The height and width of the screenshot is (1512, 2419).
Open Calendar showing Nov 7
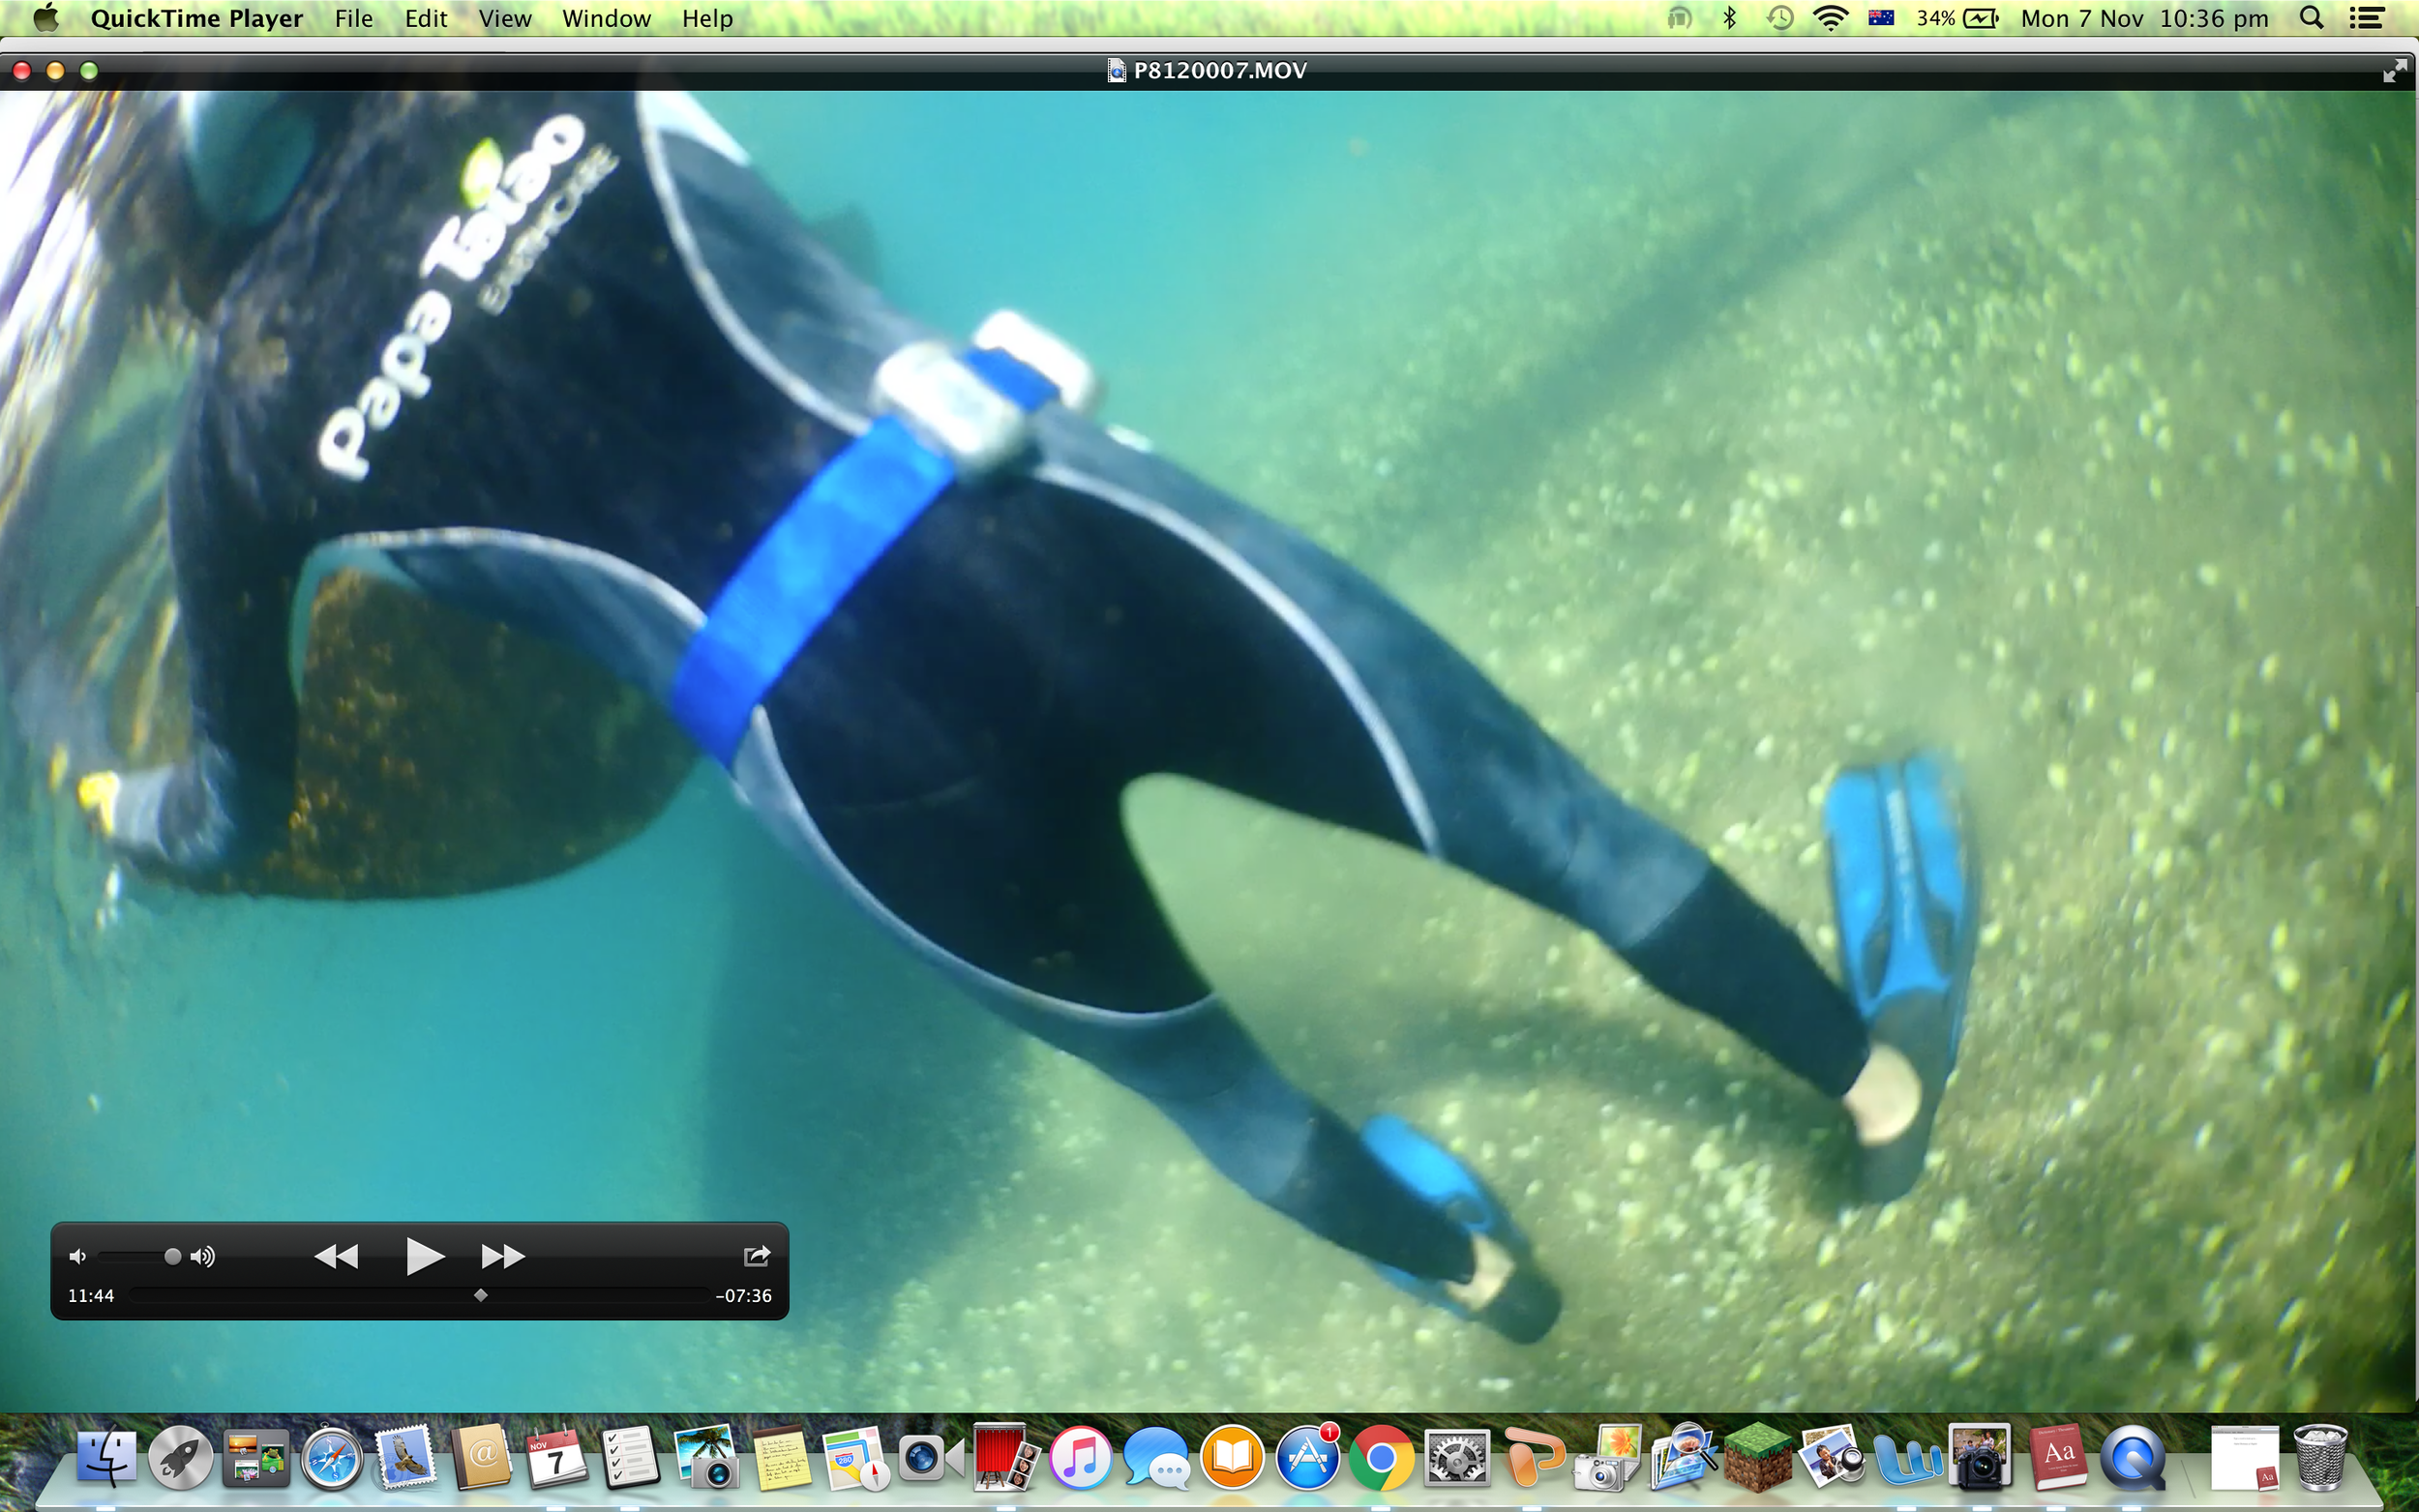(556, 1457)
